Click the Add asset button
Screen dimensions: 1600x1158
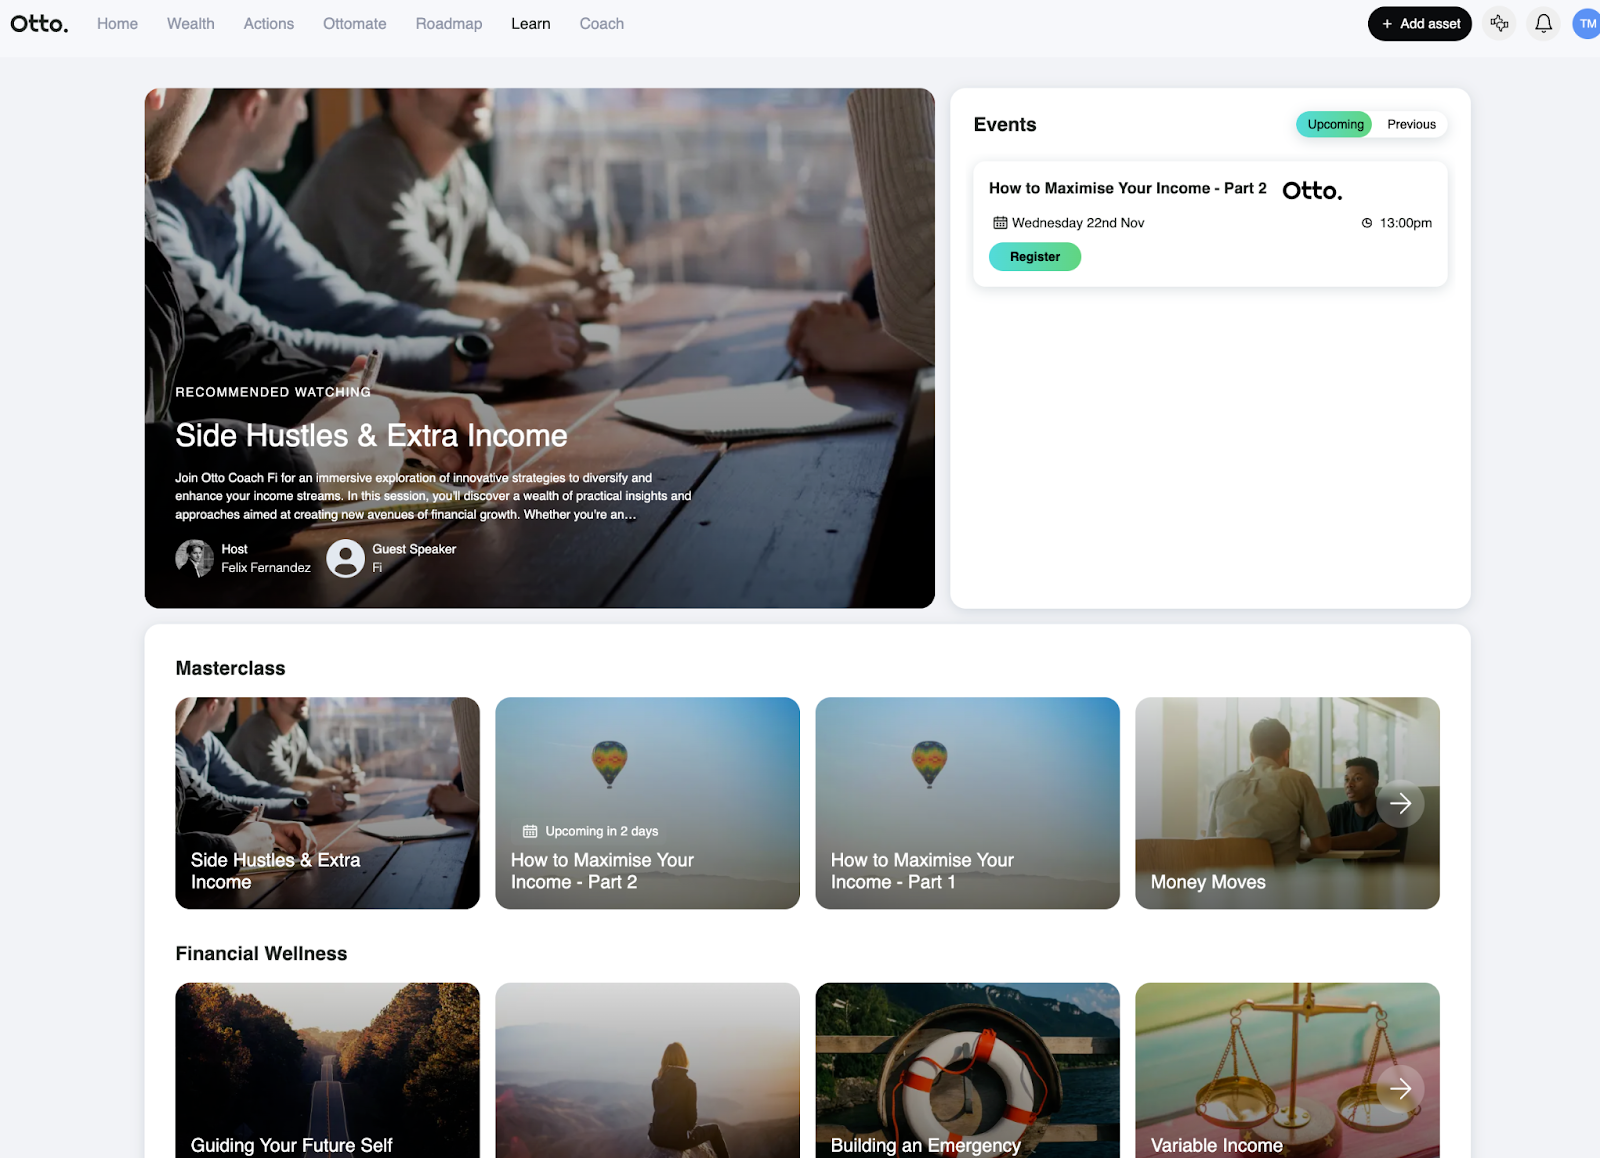tap(1420, 24)
